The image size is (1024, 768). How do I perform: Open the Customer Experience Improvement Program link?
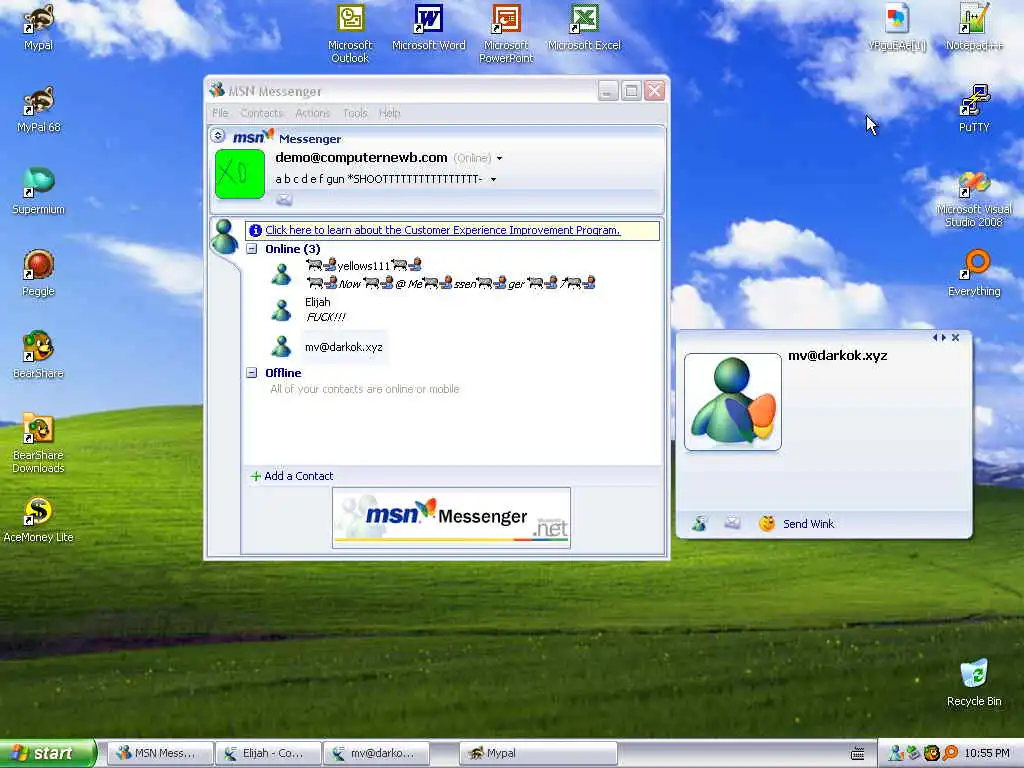point(443,231)
